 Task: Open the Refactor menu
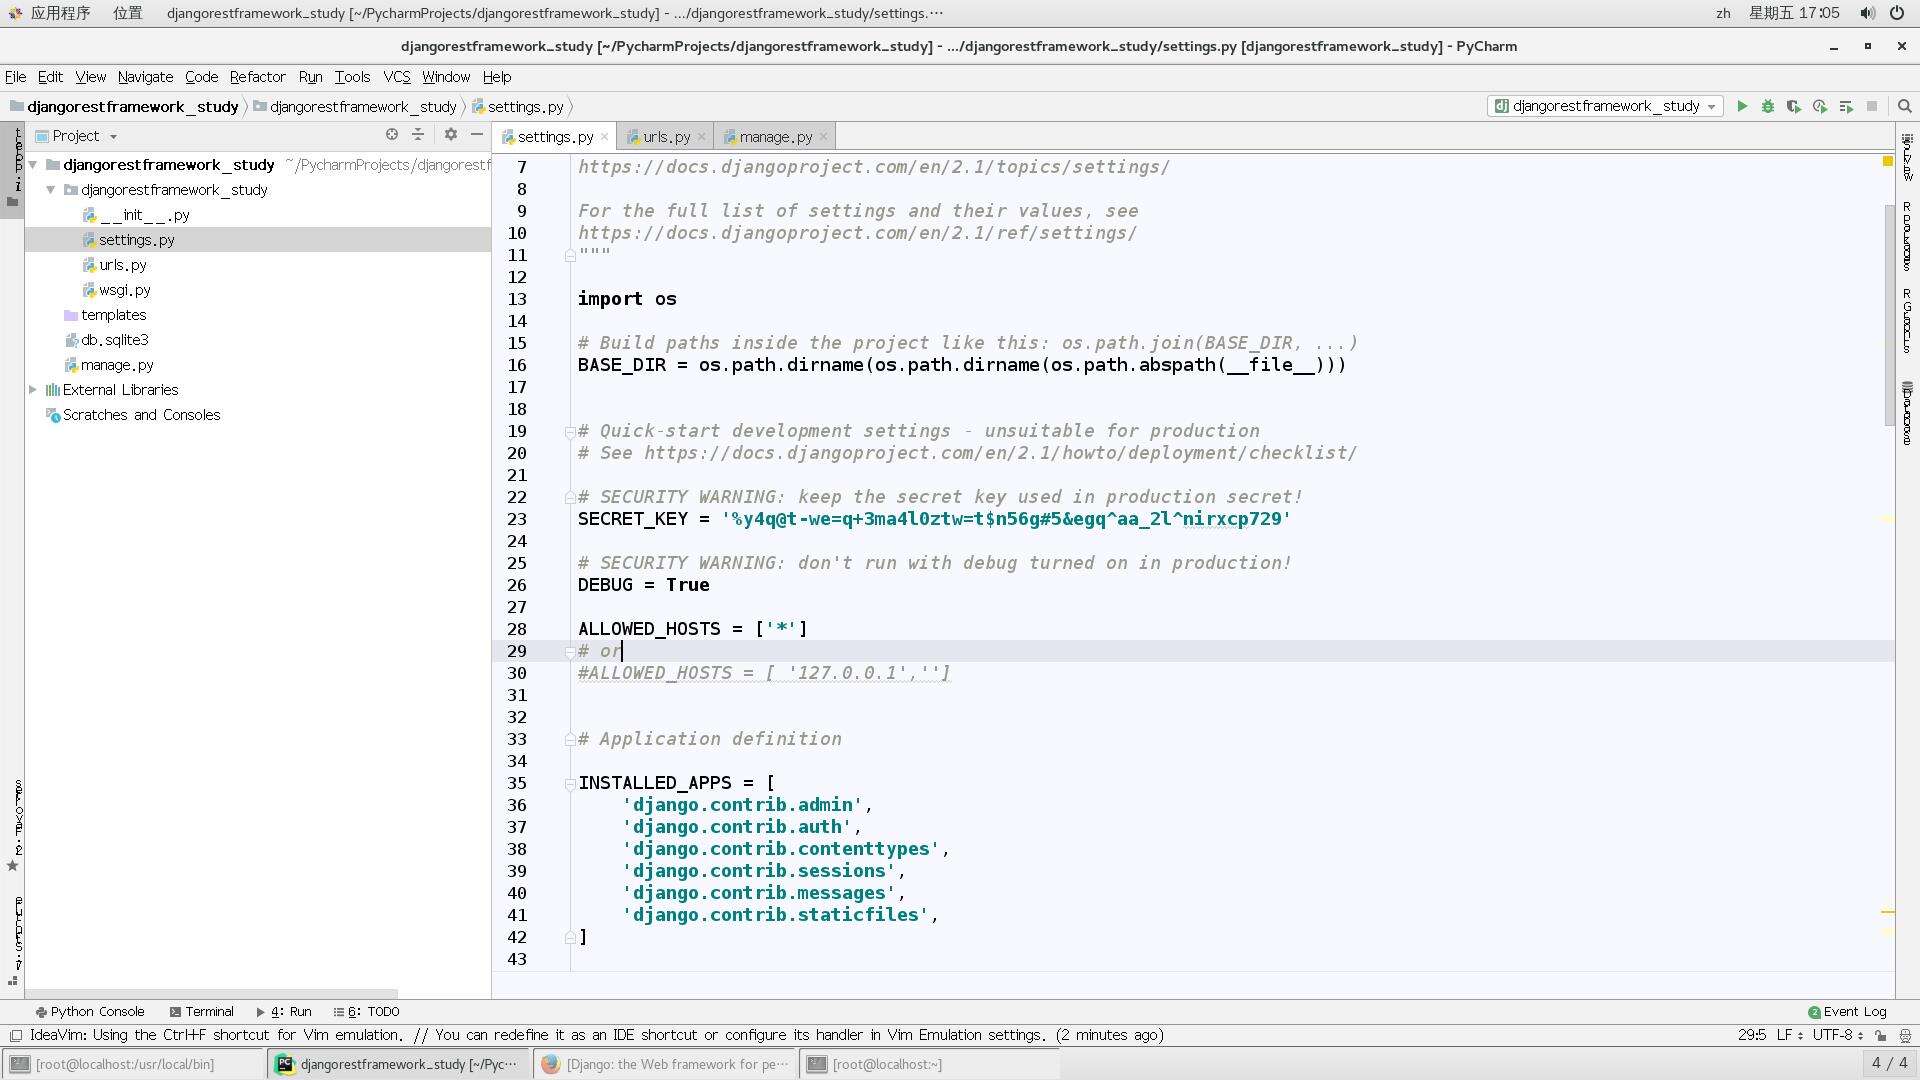tap(257, 77)
